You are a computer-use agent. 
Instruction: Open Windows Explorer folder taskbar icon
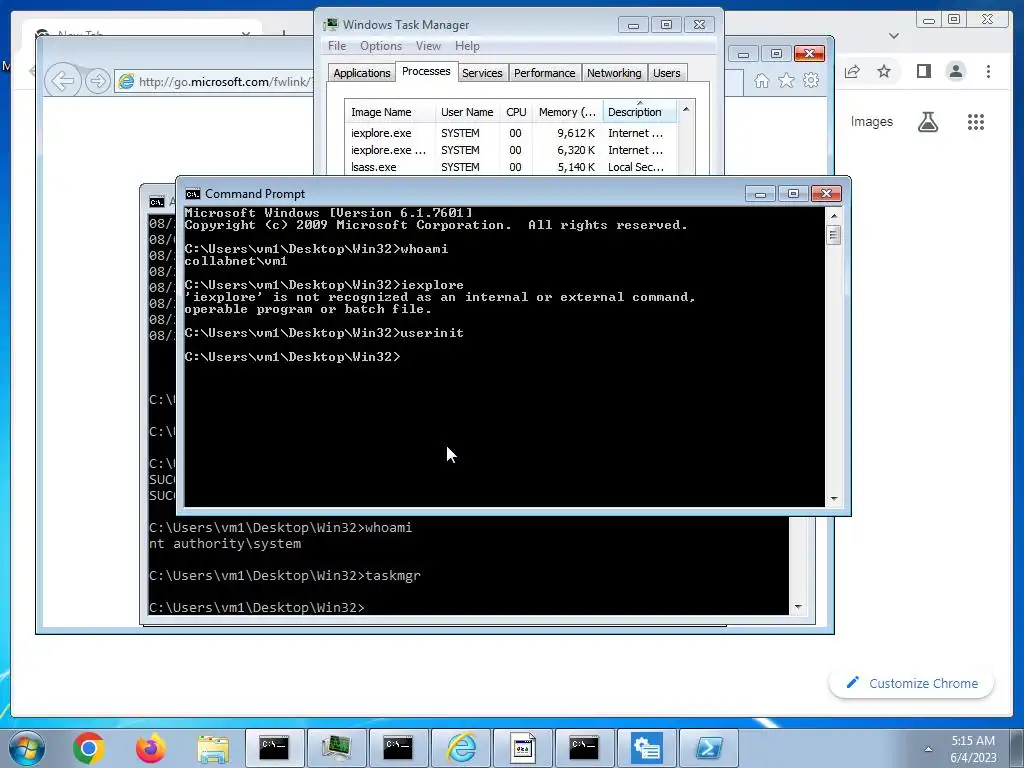click(x=213, y=748)
